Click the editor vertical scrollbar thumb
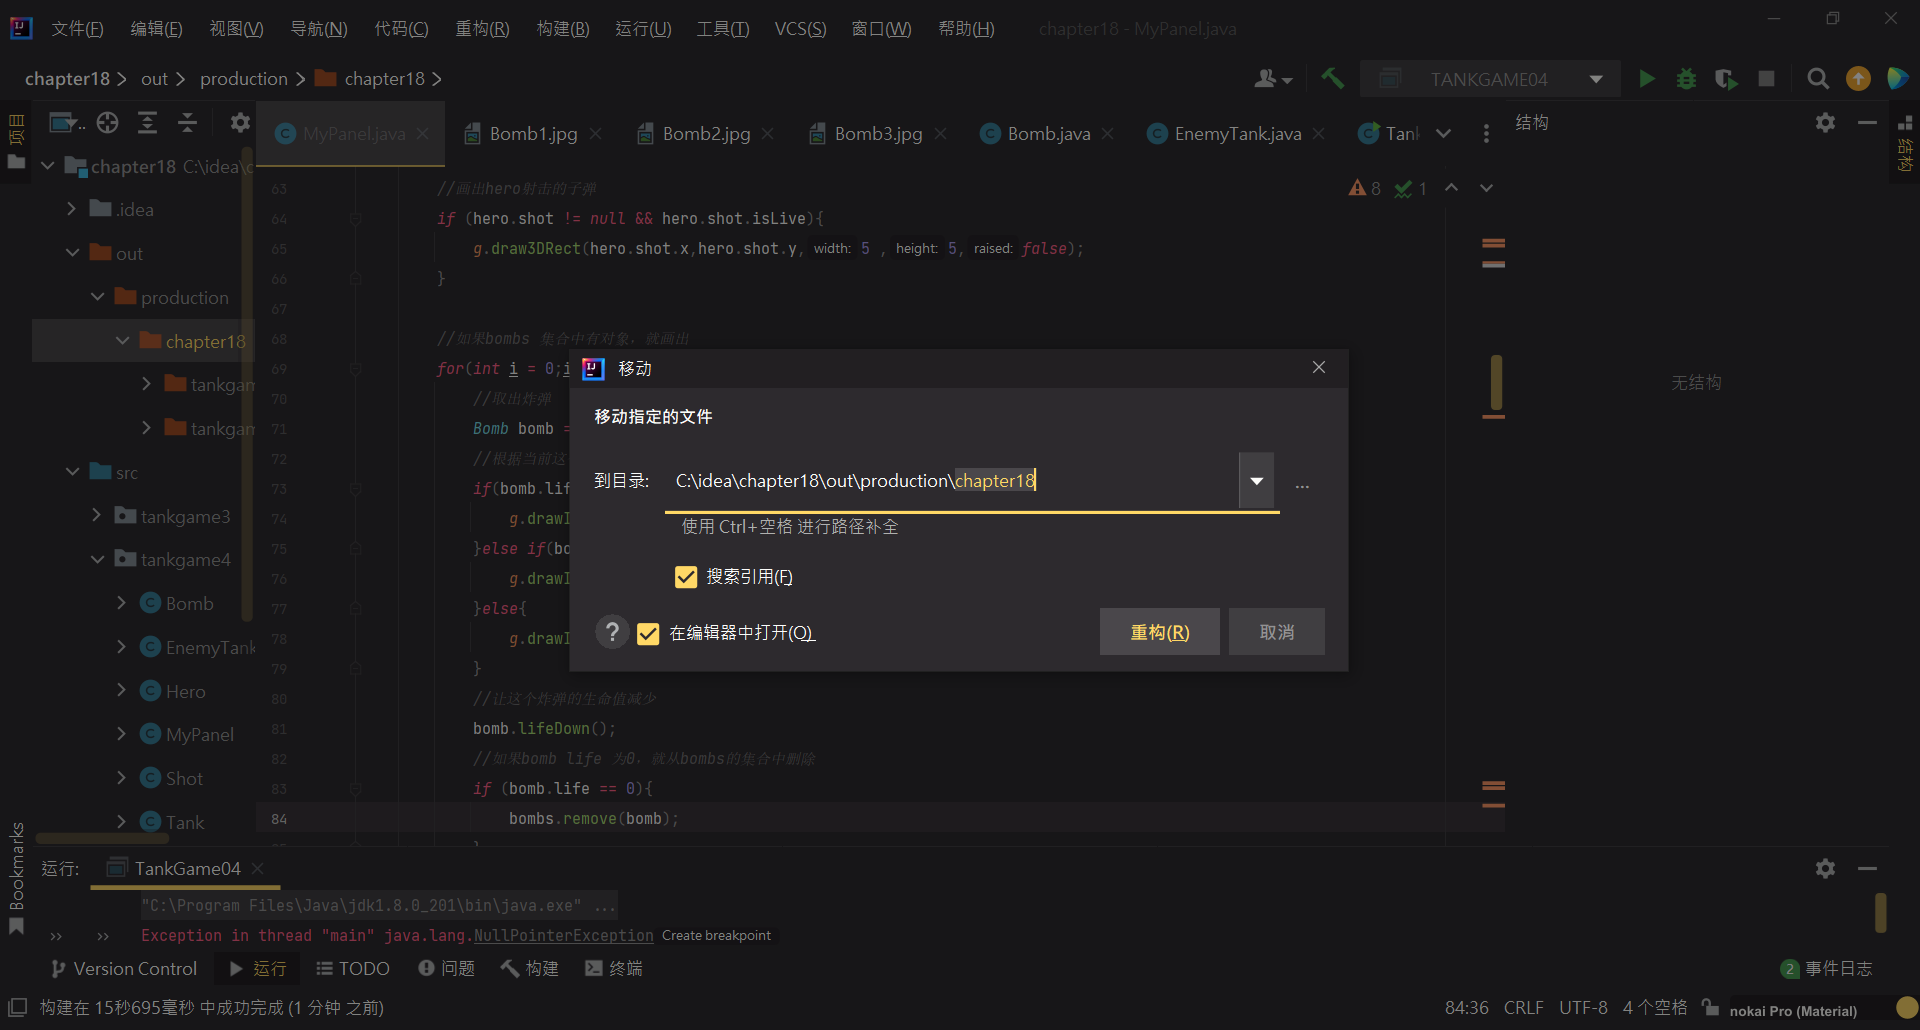1920x1030 pixels. pos(1496,382)
